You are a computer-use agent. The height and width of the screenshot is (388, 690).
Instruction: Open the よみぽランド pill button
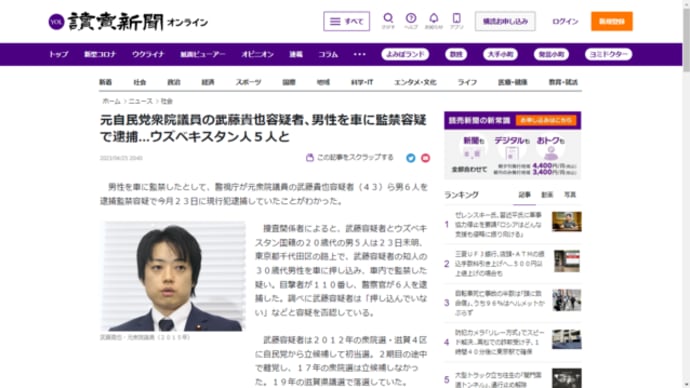(x=405, y=54)
